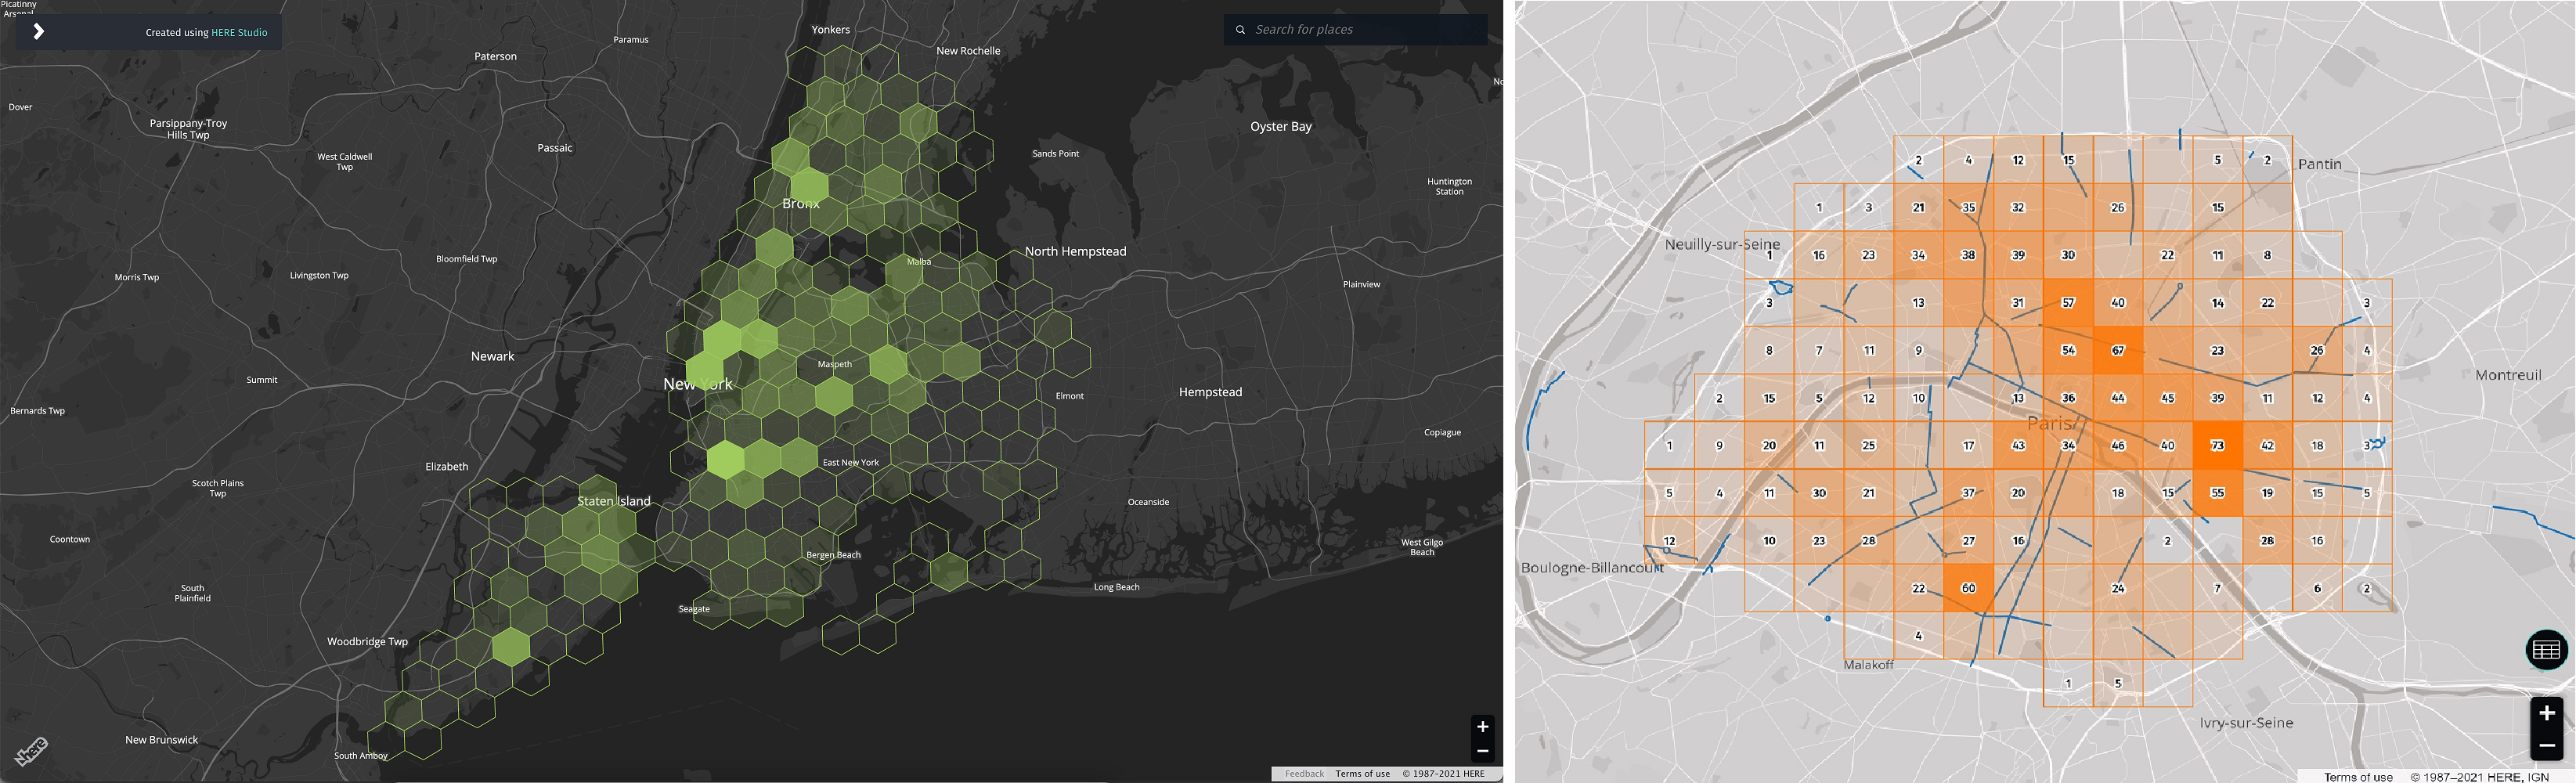Click the Sands Point label
Image resolution: width=2576 pixels, height=783 pixels.
point(1055,154)
